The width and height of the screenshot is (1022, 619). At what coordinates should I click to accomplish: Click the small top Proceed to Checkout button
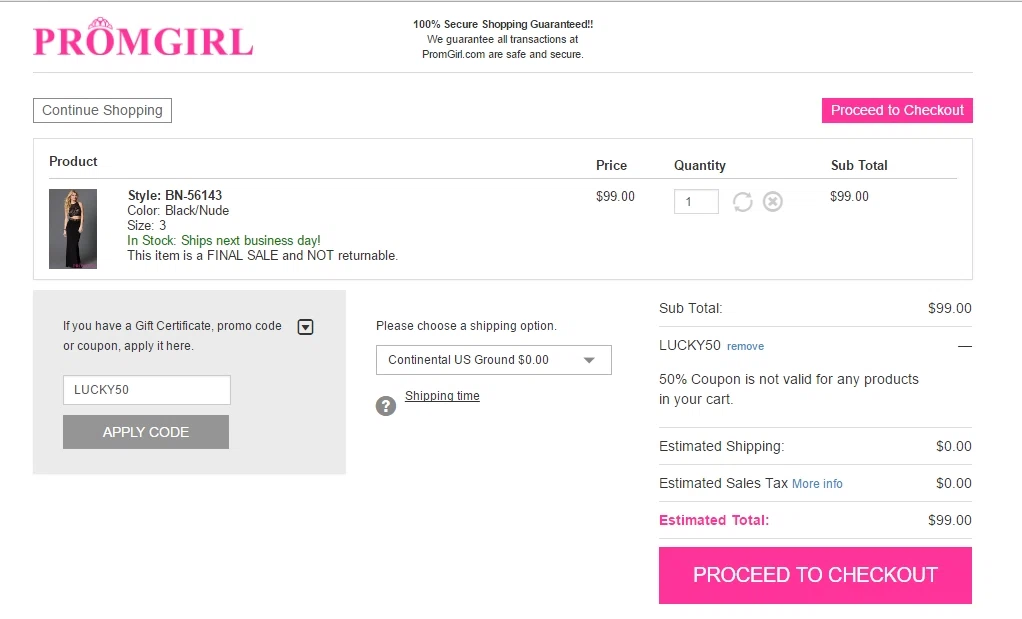click(x=897, y=111)
